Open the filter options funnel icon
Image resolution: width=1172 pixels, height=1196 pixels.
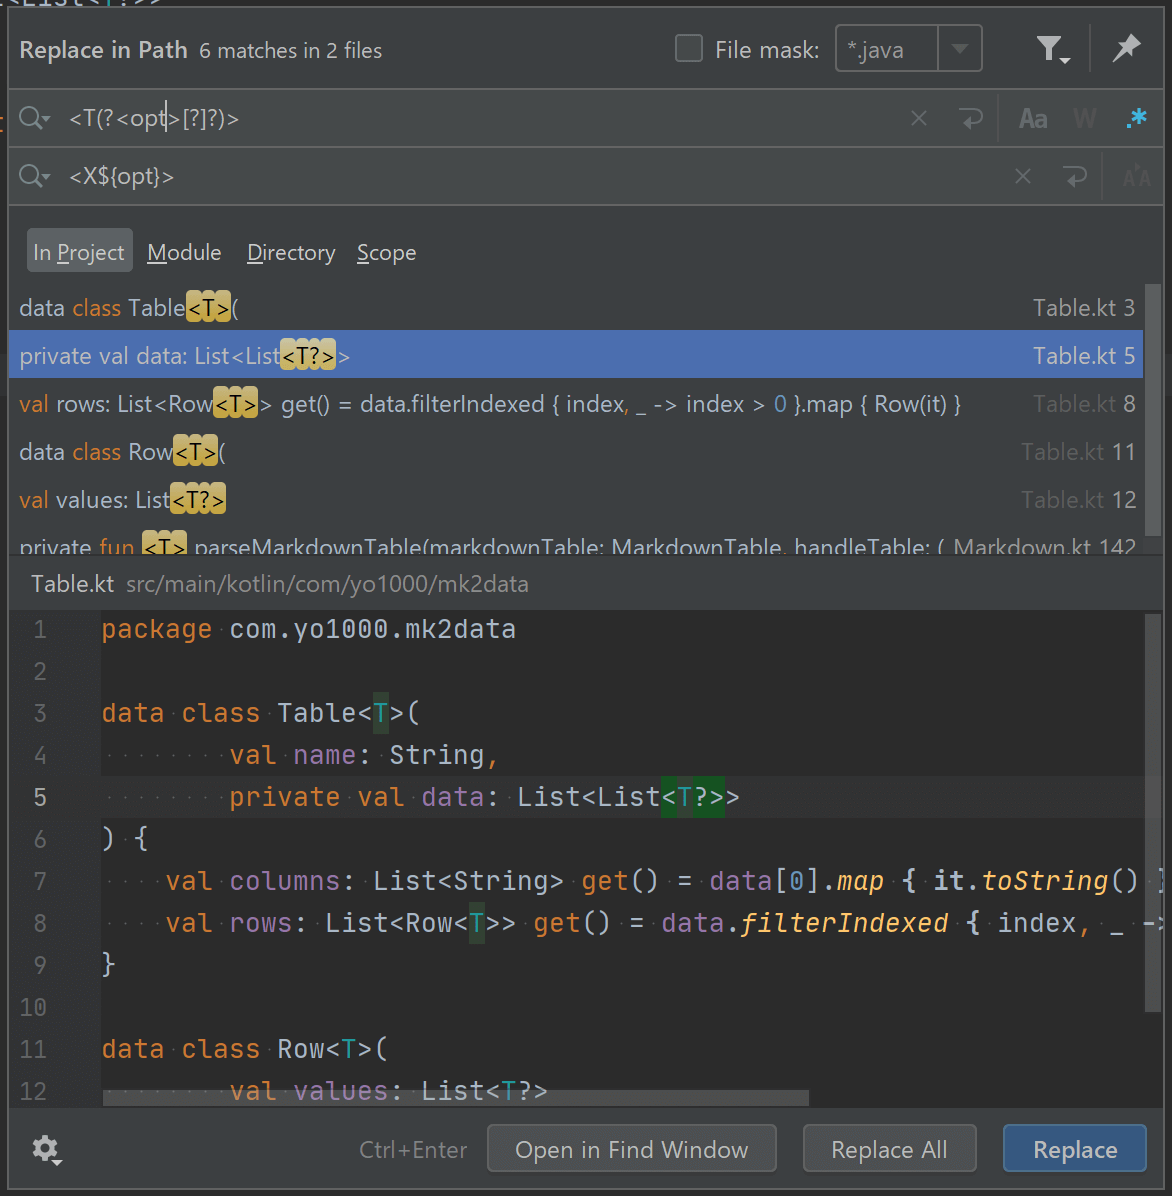[x=1051, y=49]
